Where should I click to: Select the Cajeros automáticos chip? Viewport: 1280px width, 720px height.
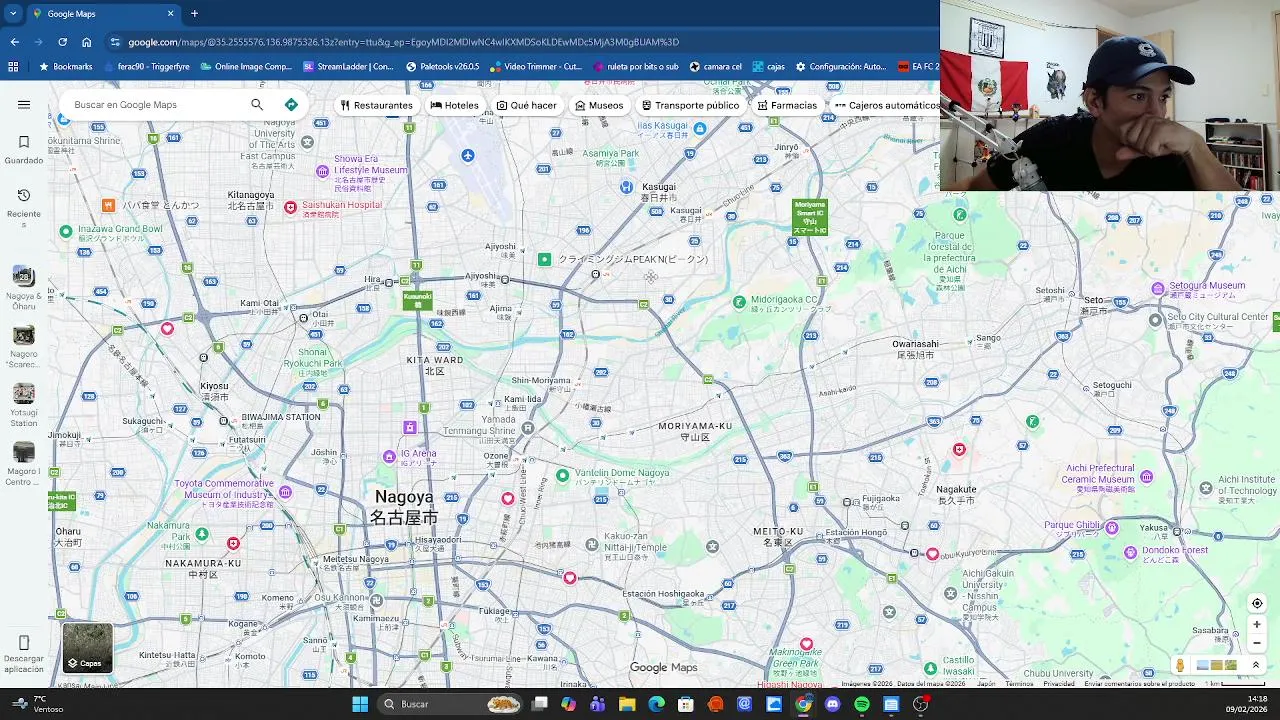[885, 105]
